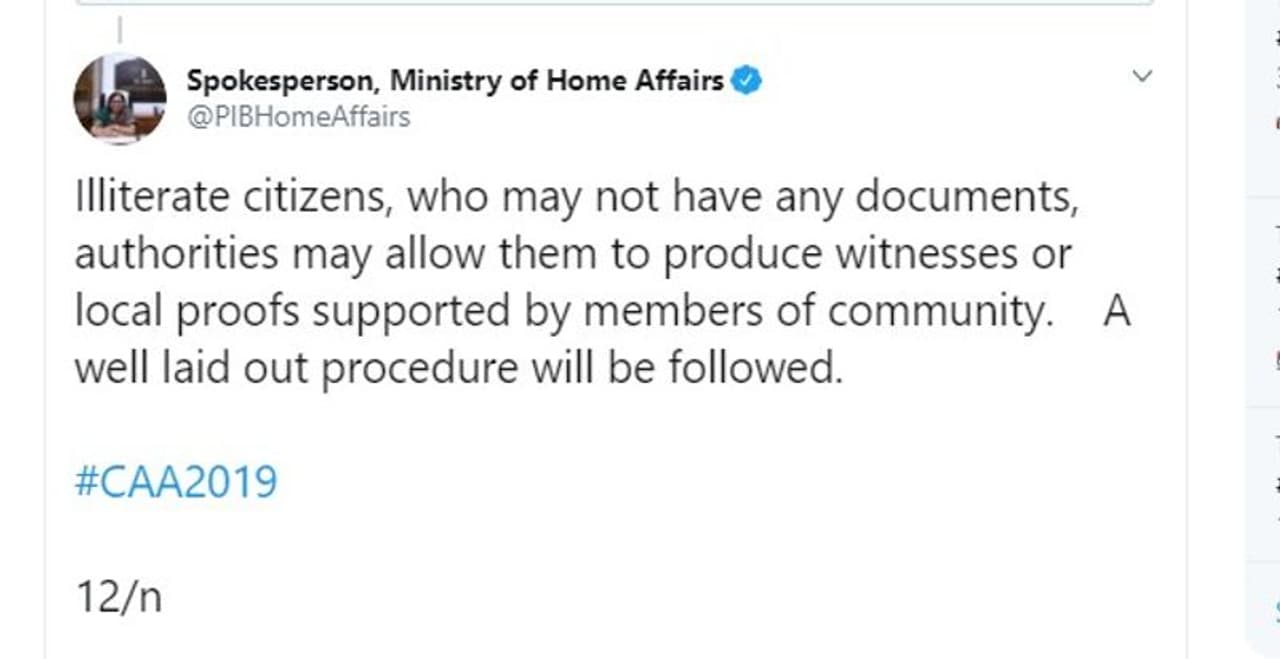Open the @PIBHomeAffairs handle
This screenshot has height=659, width=1280.
tap(298, 117)
